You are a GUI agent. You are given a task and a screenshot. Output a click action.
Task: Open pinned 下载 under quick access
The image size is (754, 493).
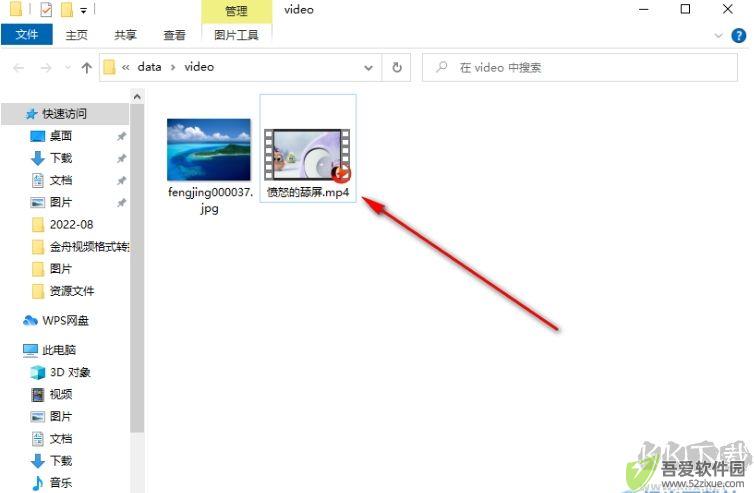coord(61,158)
